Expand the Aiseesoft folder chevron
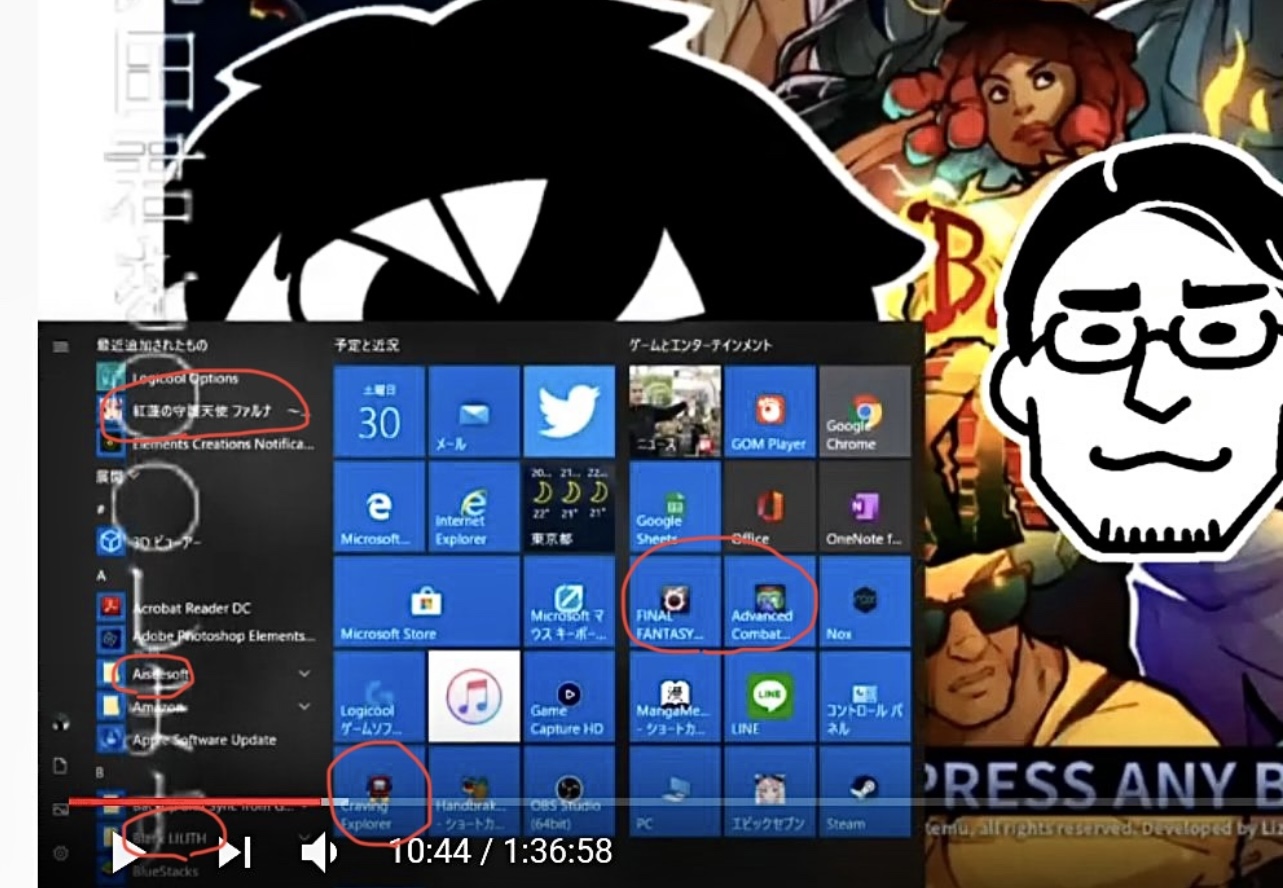Image resolution: width=1283 pixels, height=888 pixels. [304, 674]
